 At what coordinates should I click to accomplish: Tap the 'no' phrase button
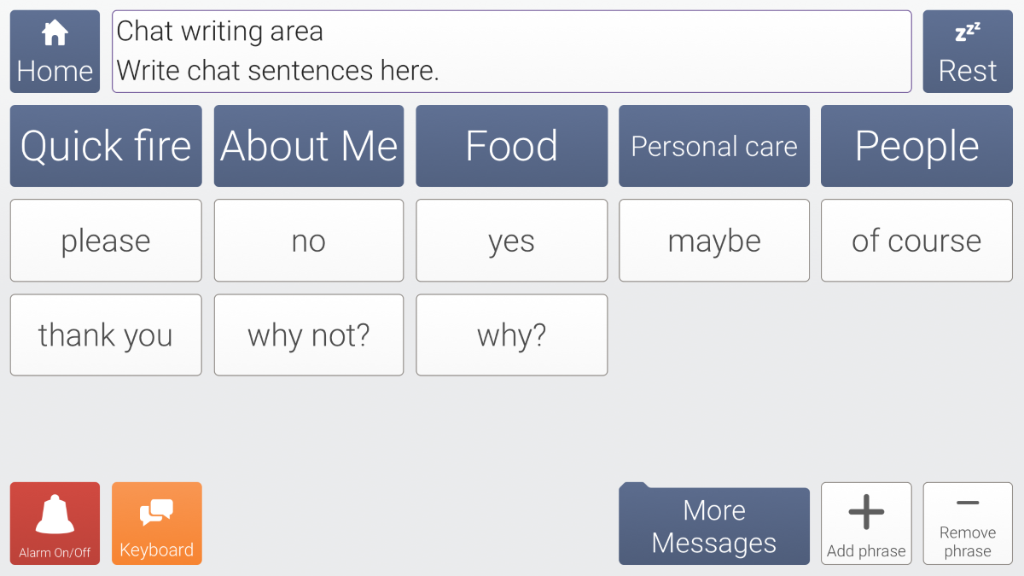pos(309,241)
